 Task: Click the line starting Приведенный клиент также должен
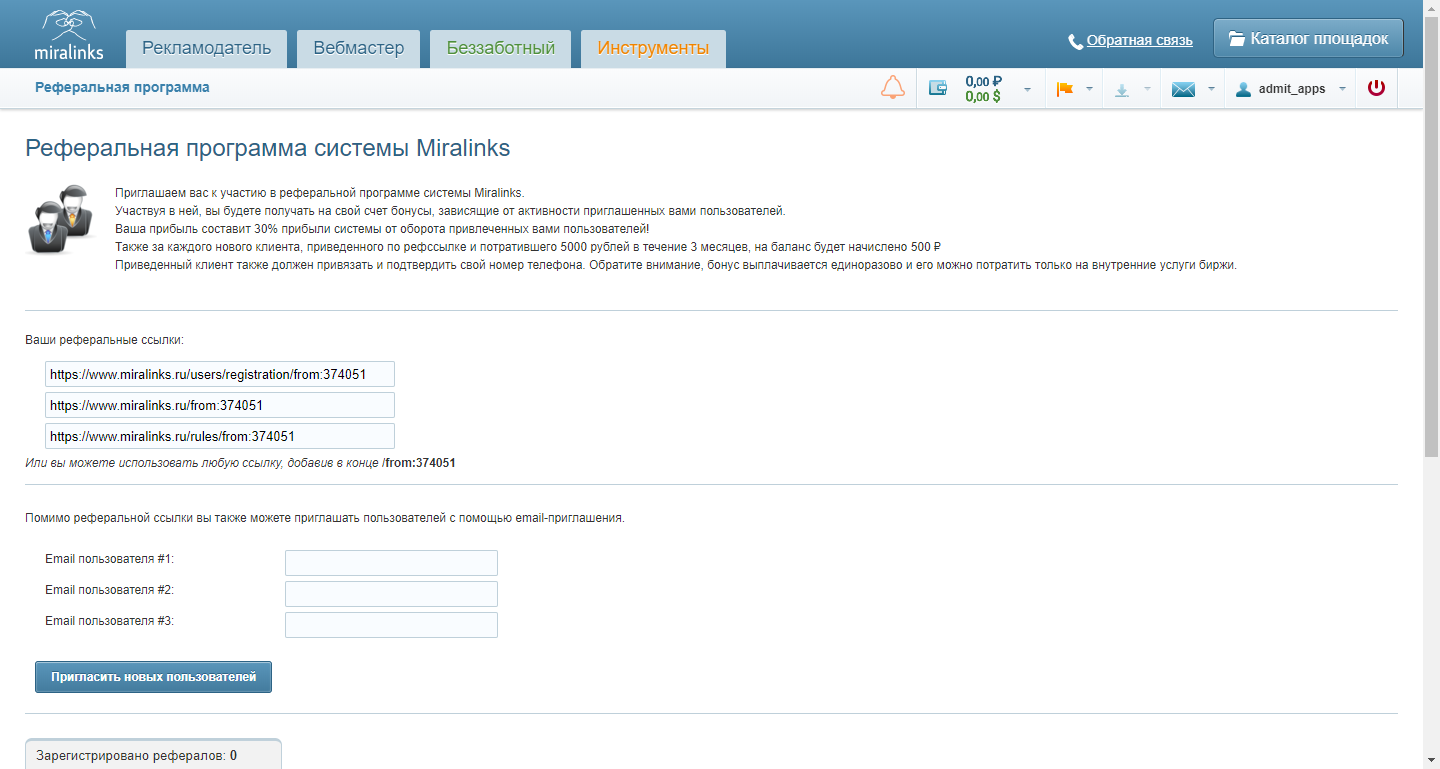coord(676,265)
